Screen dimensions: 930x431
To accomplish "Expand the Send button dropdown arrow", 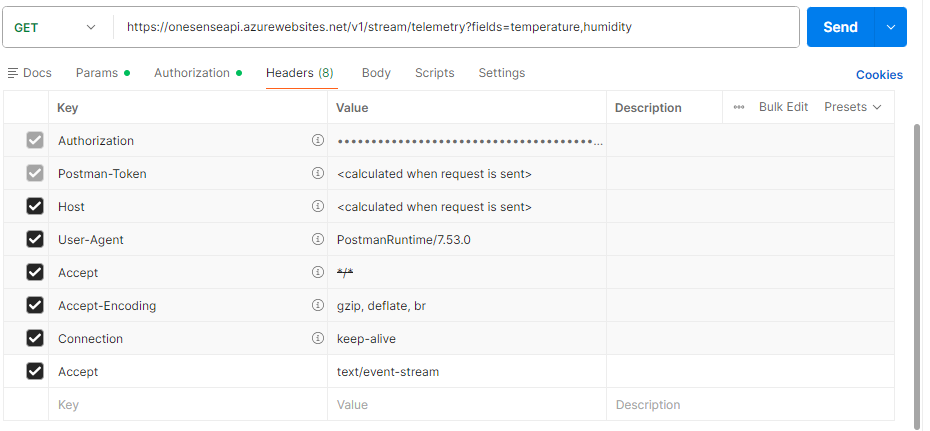I will pos(890,27).
